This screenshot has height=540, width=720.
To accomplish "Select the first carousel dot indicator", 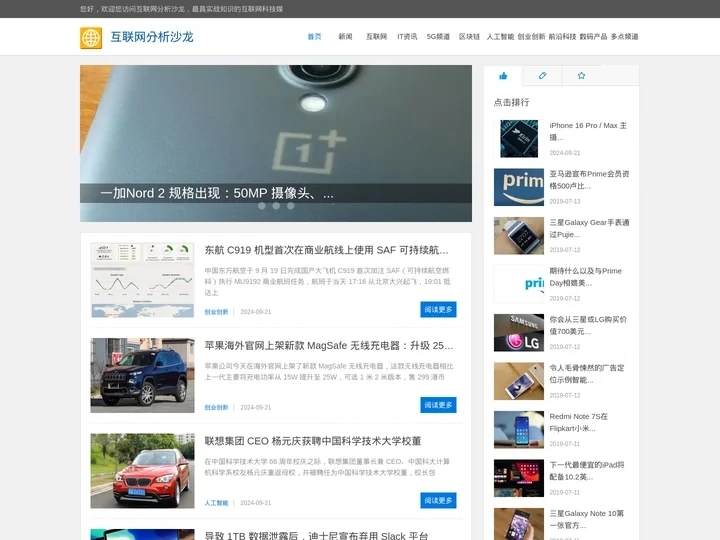I will [x=262, y=206].
